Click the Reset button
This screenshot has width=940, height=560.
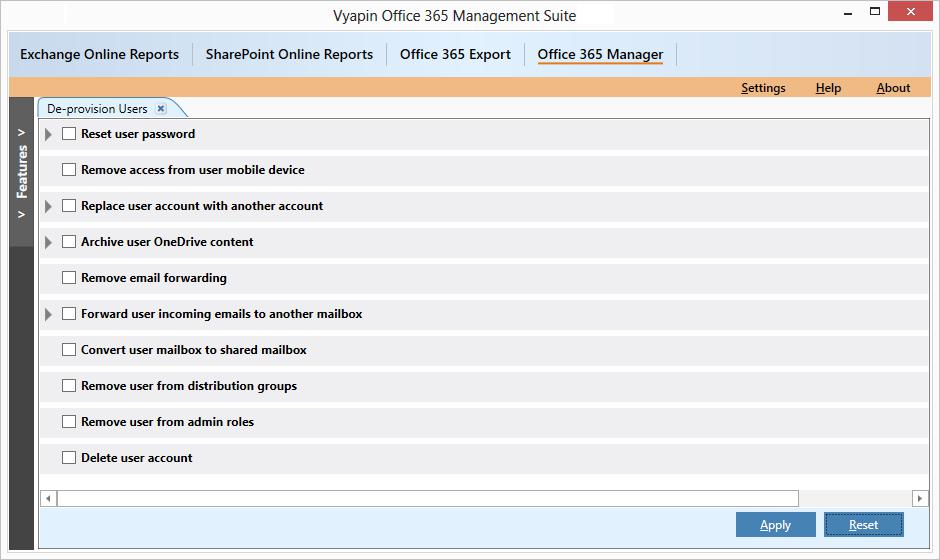click(x=864, y=525)
